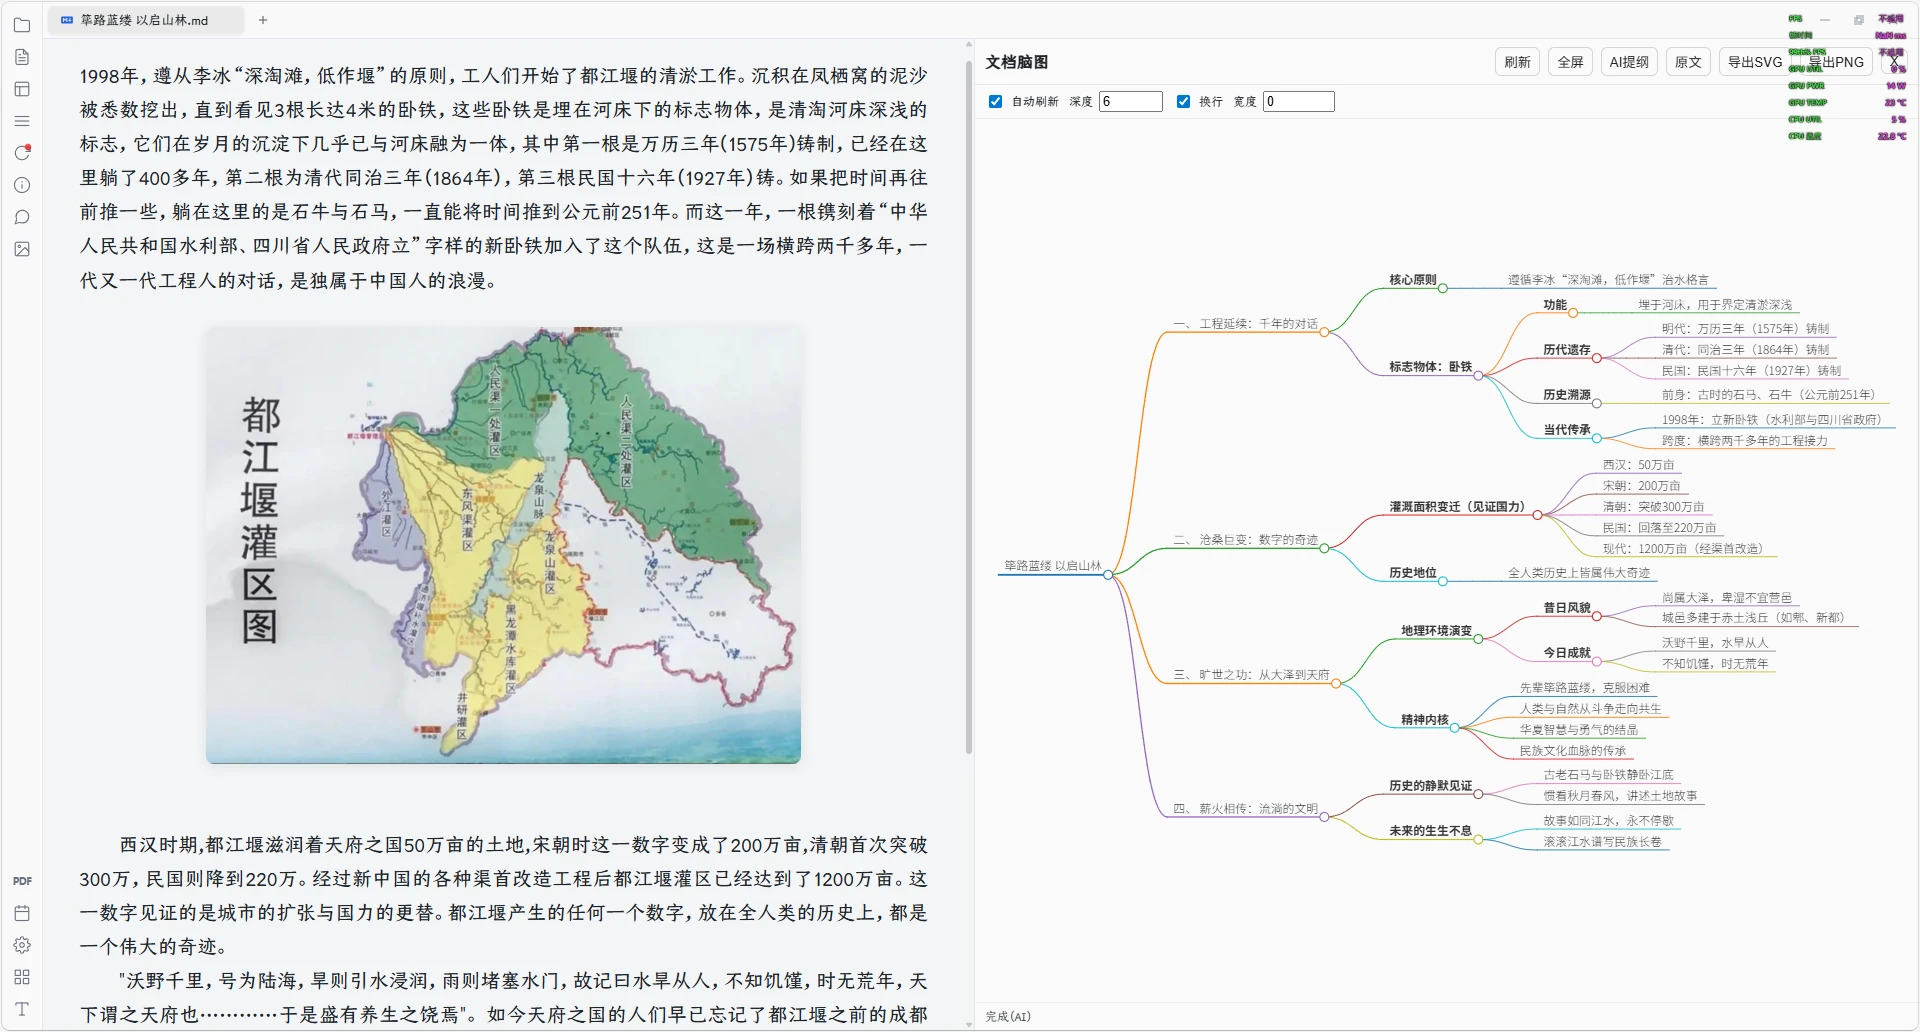Collapse the 灌溉面积变迁（见证国力）node

(1538, 515)
